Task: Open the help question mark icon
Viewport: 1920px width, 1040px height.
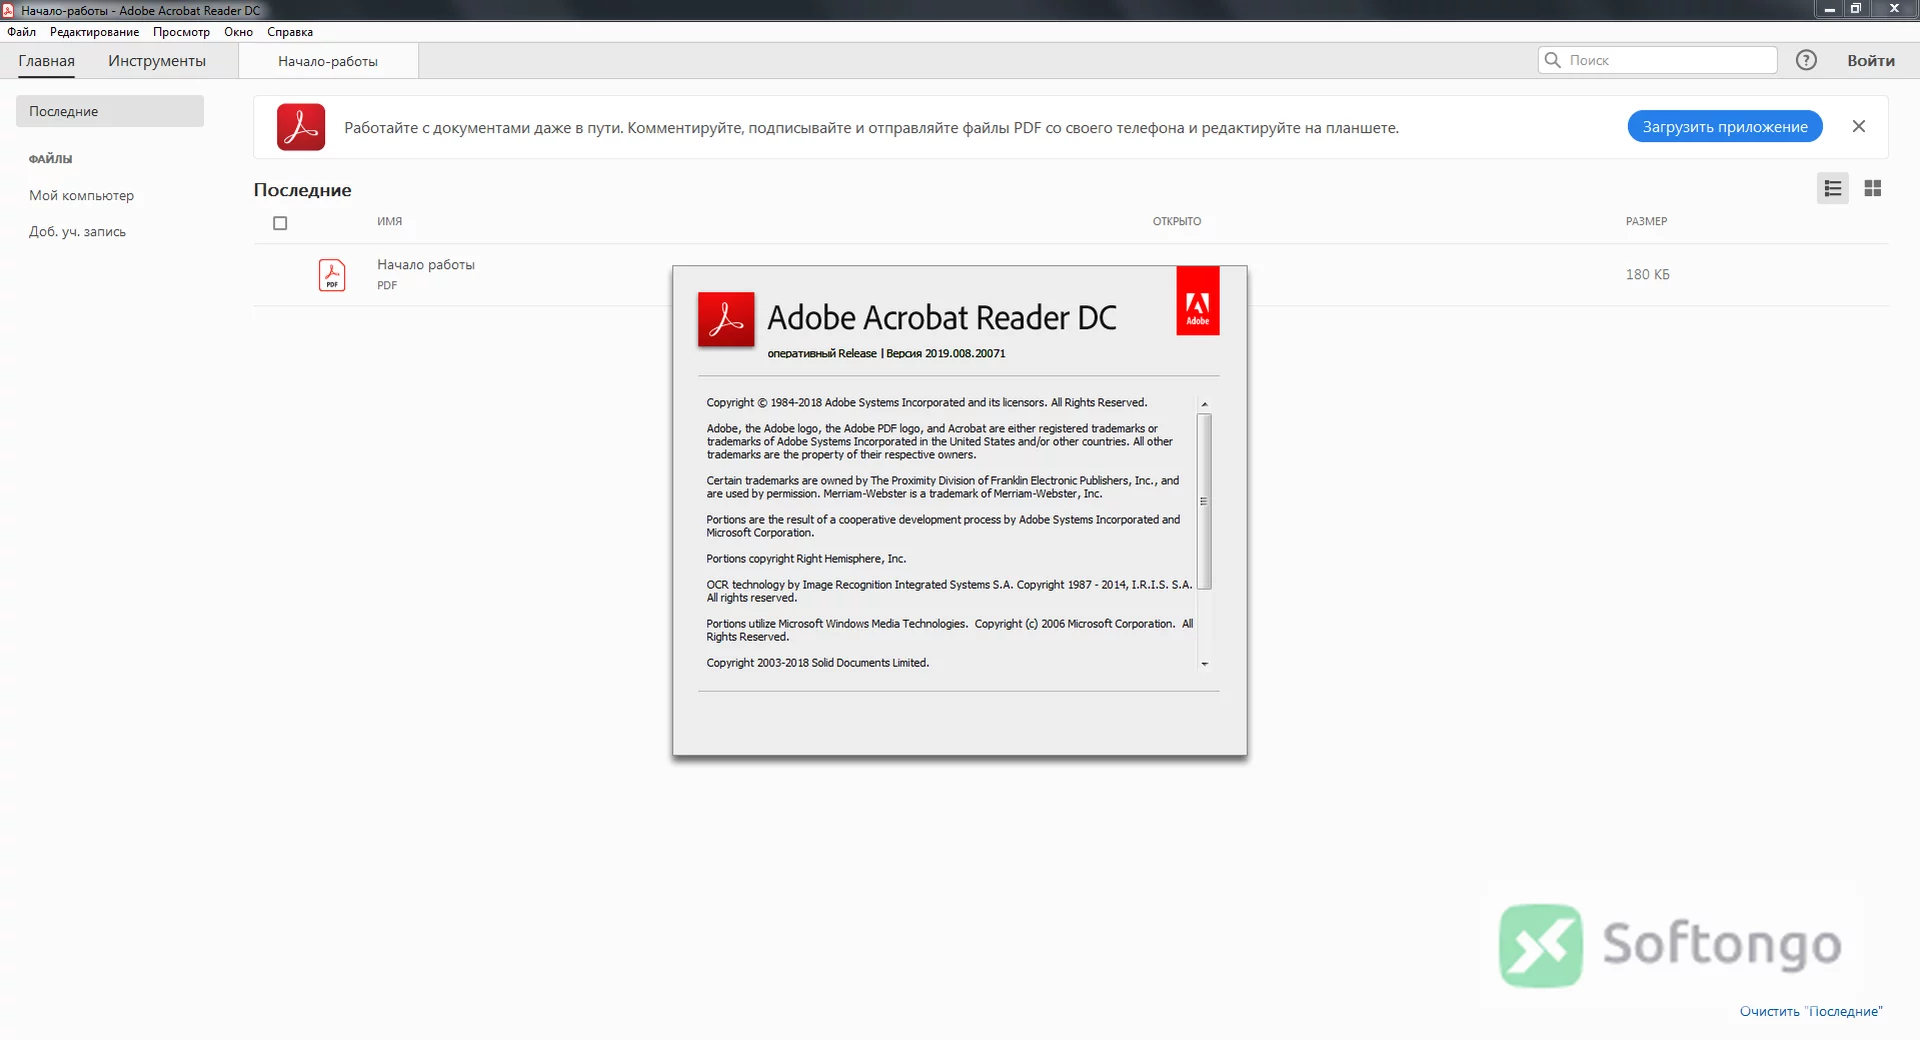Action: 1806,60
